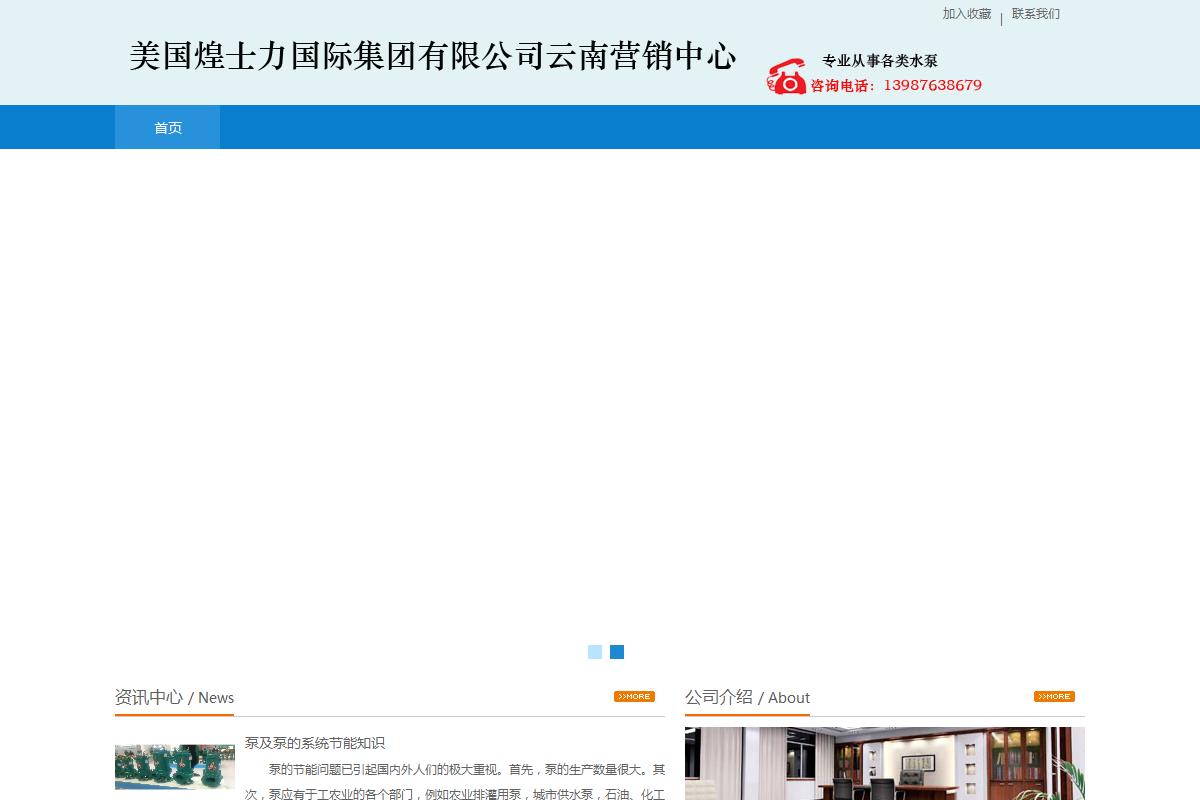
Task: Switch to the light blue carousel dot
Action: (x=595, y=652)
